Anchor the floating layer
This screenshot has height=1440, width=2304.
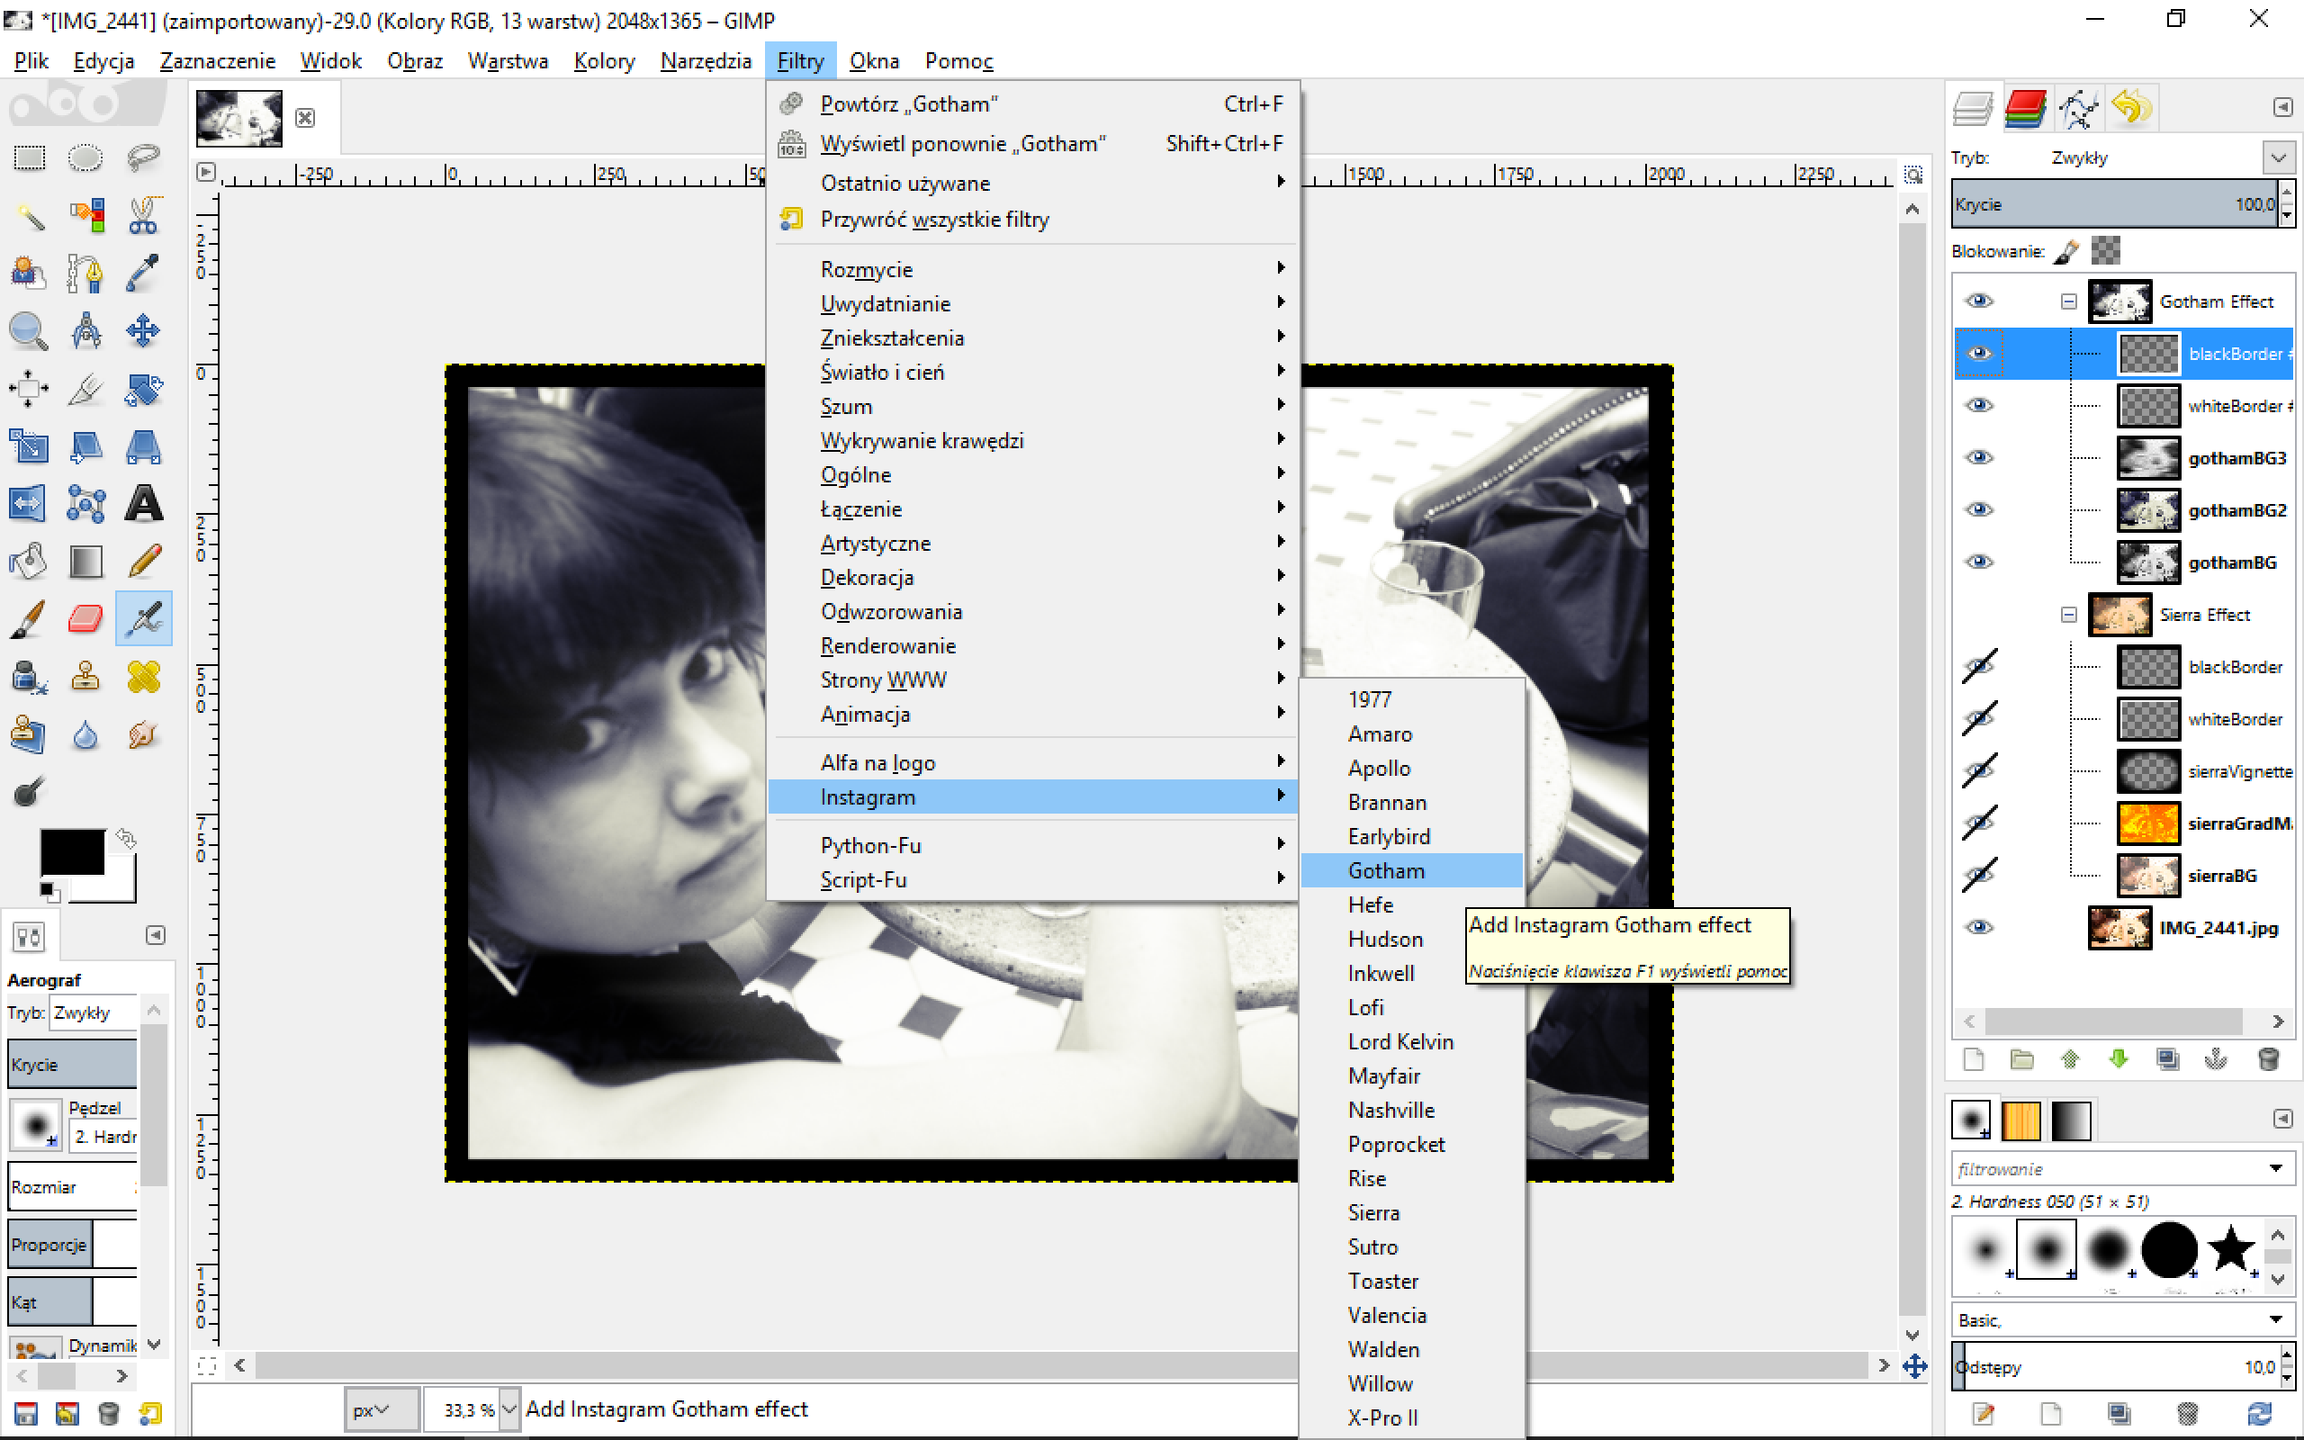click(2216, 1059)
